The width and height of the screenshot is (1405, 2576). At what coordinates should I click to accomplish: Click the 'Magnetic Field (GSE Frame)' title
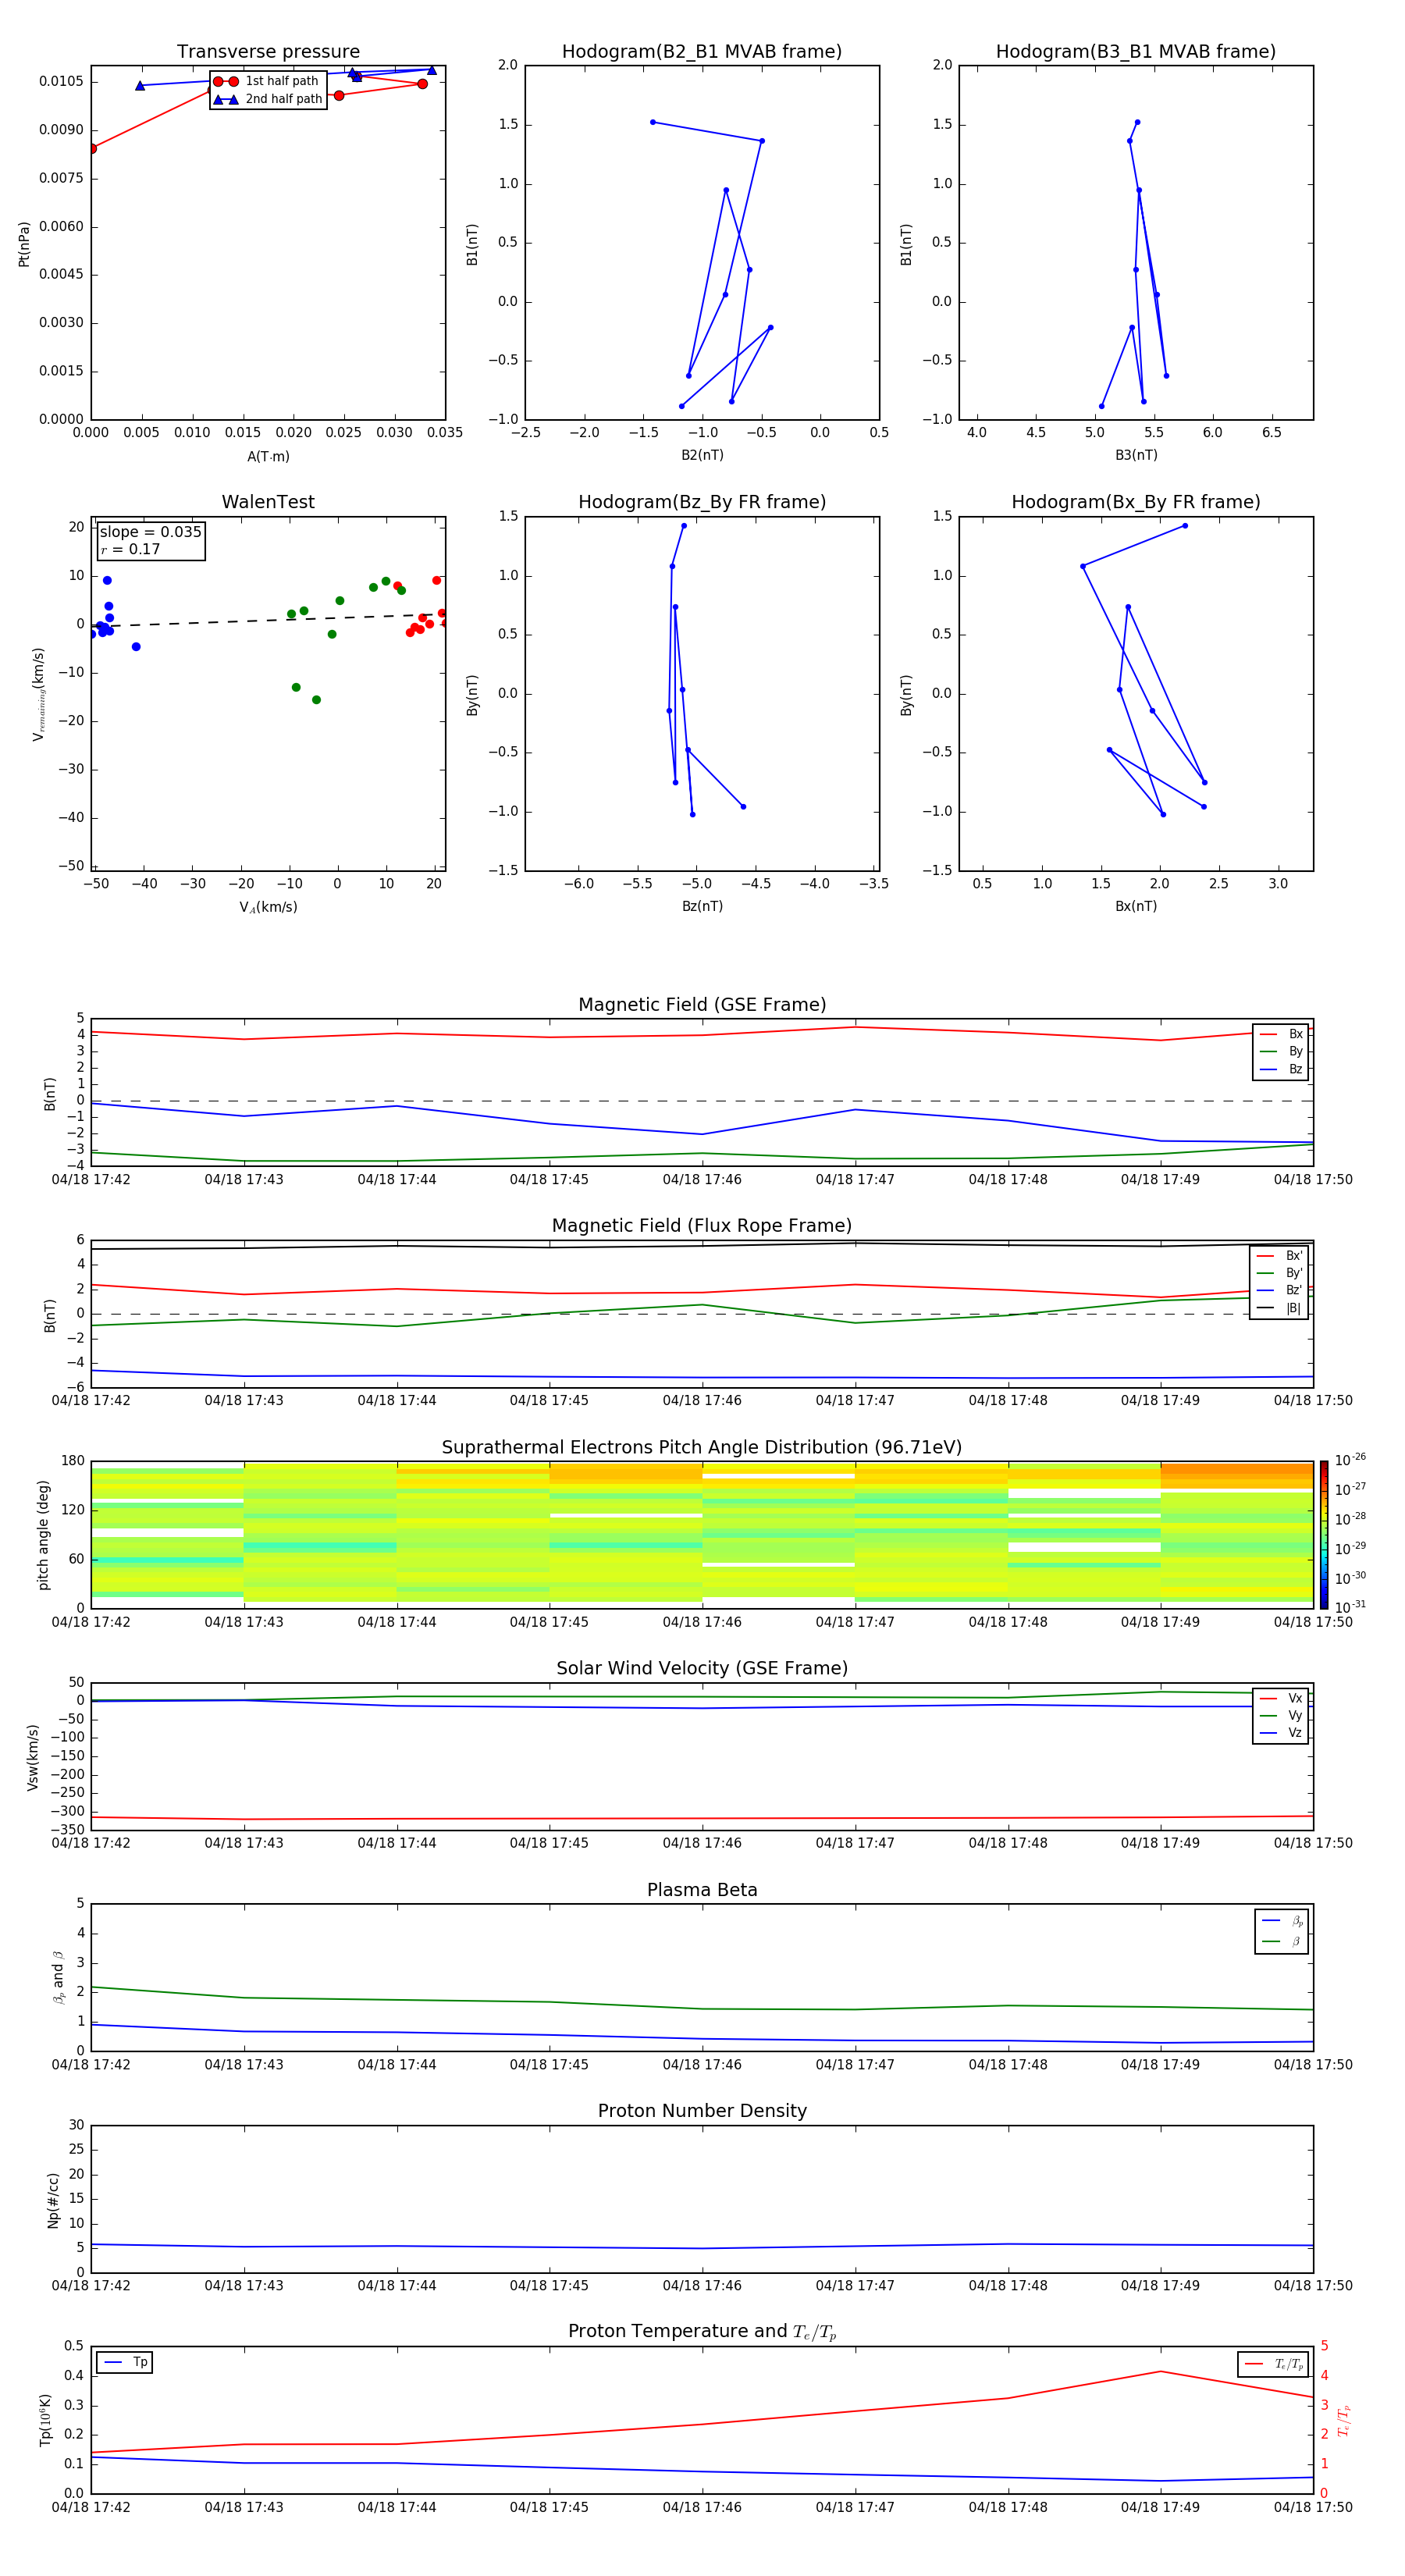pyautogui.click(x=702, y=1005)
